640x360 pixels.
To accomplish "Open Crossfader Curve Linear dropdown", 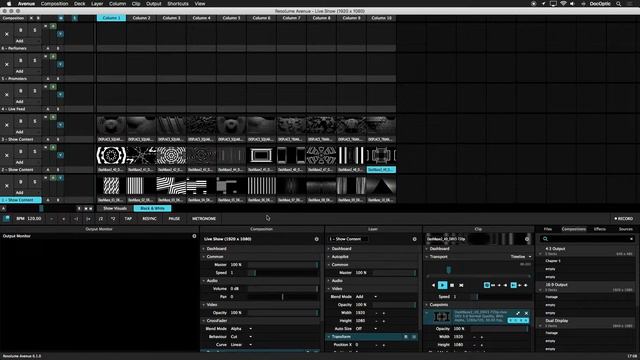I will [x=241, y=345].
